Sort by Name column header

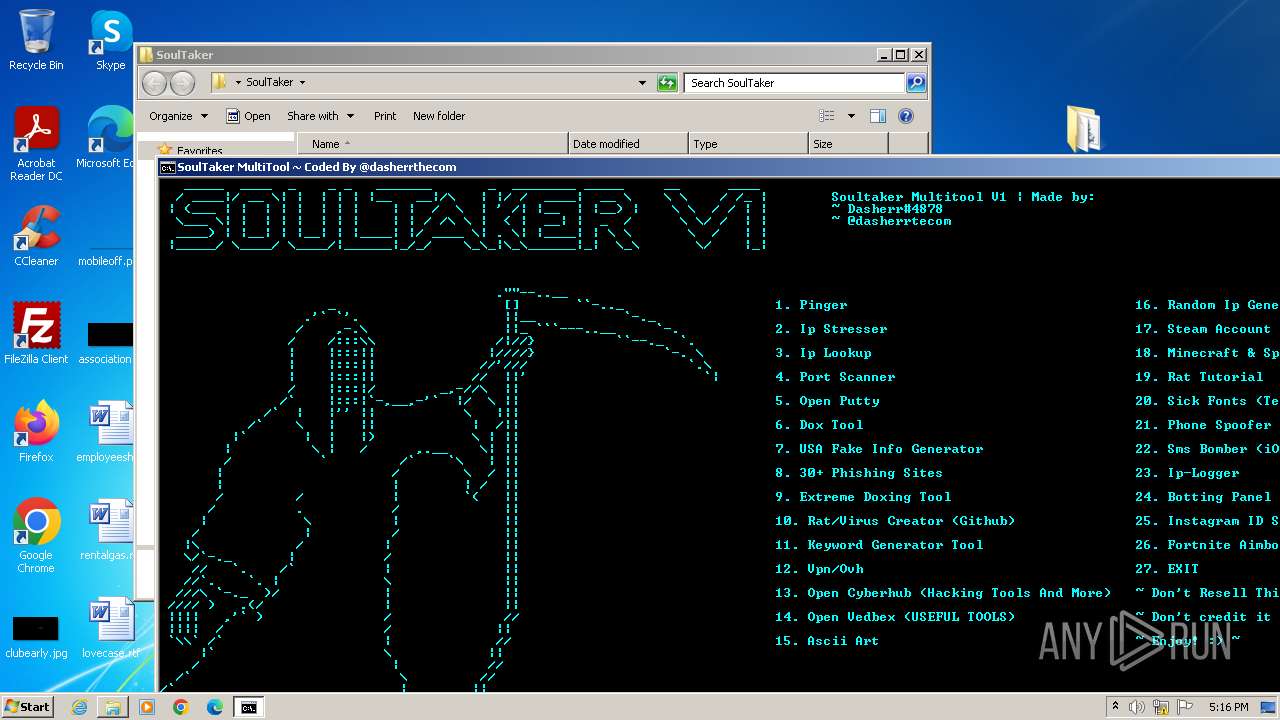(x=432, y=144)
